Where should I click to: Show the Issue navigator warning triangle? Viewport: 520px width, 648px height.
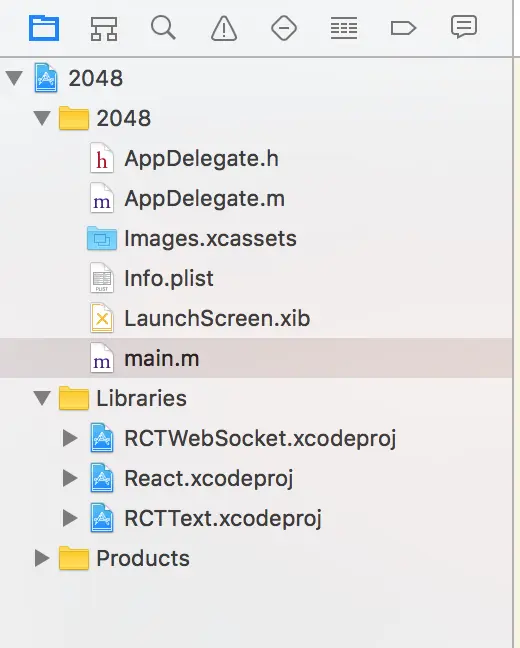224,28
